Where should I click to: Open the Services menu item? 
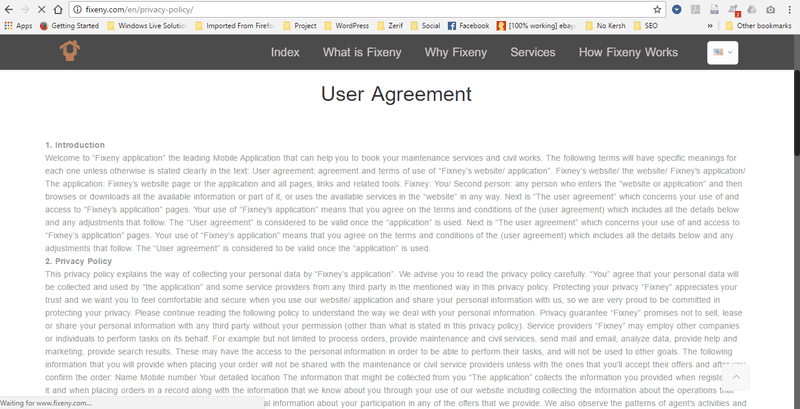(x=532, y=52)
